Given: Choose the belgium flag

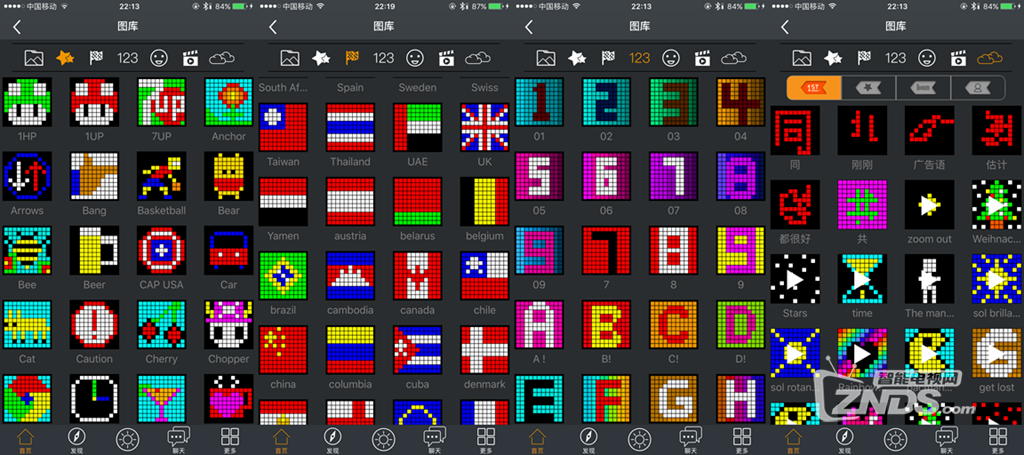Looking at the screenshot, I should [485, 202].
